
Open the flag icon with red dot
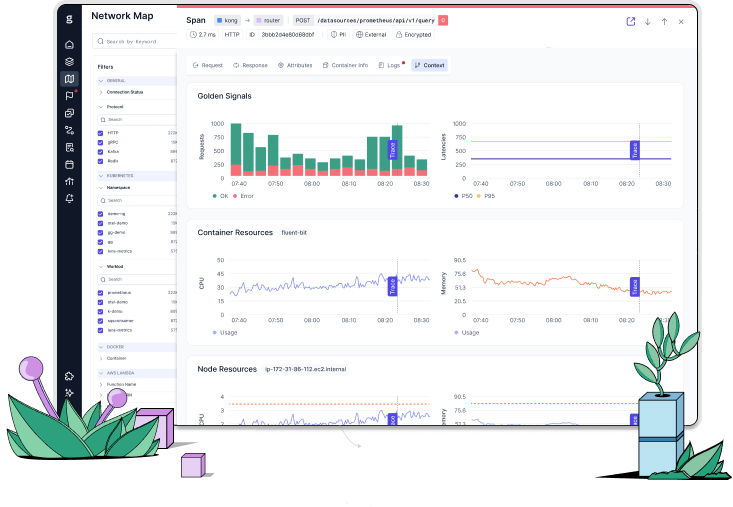[69, 96]
